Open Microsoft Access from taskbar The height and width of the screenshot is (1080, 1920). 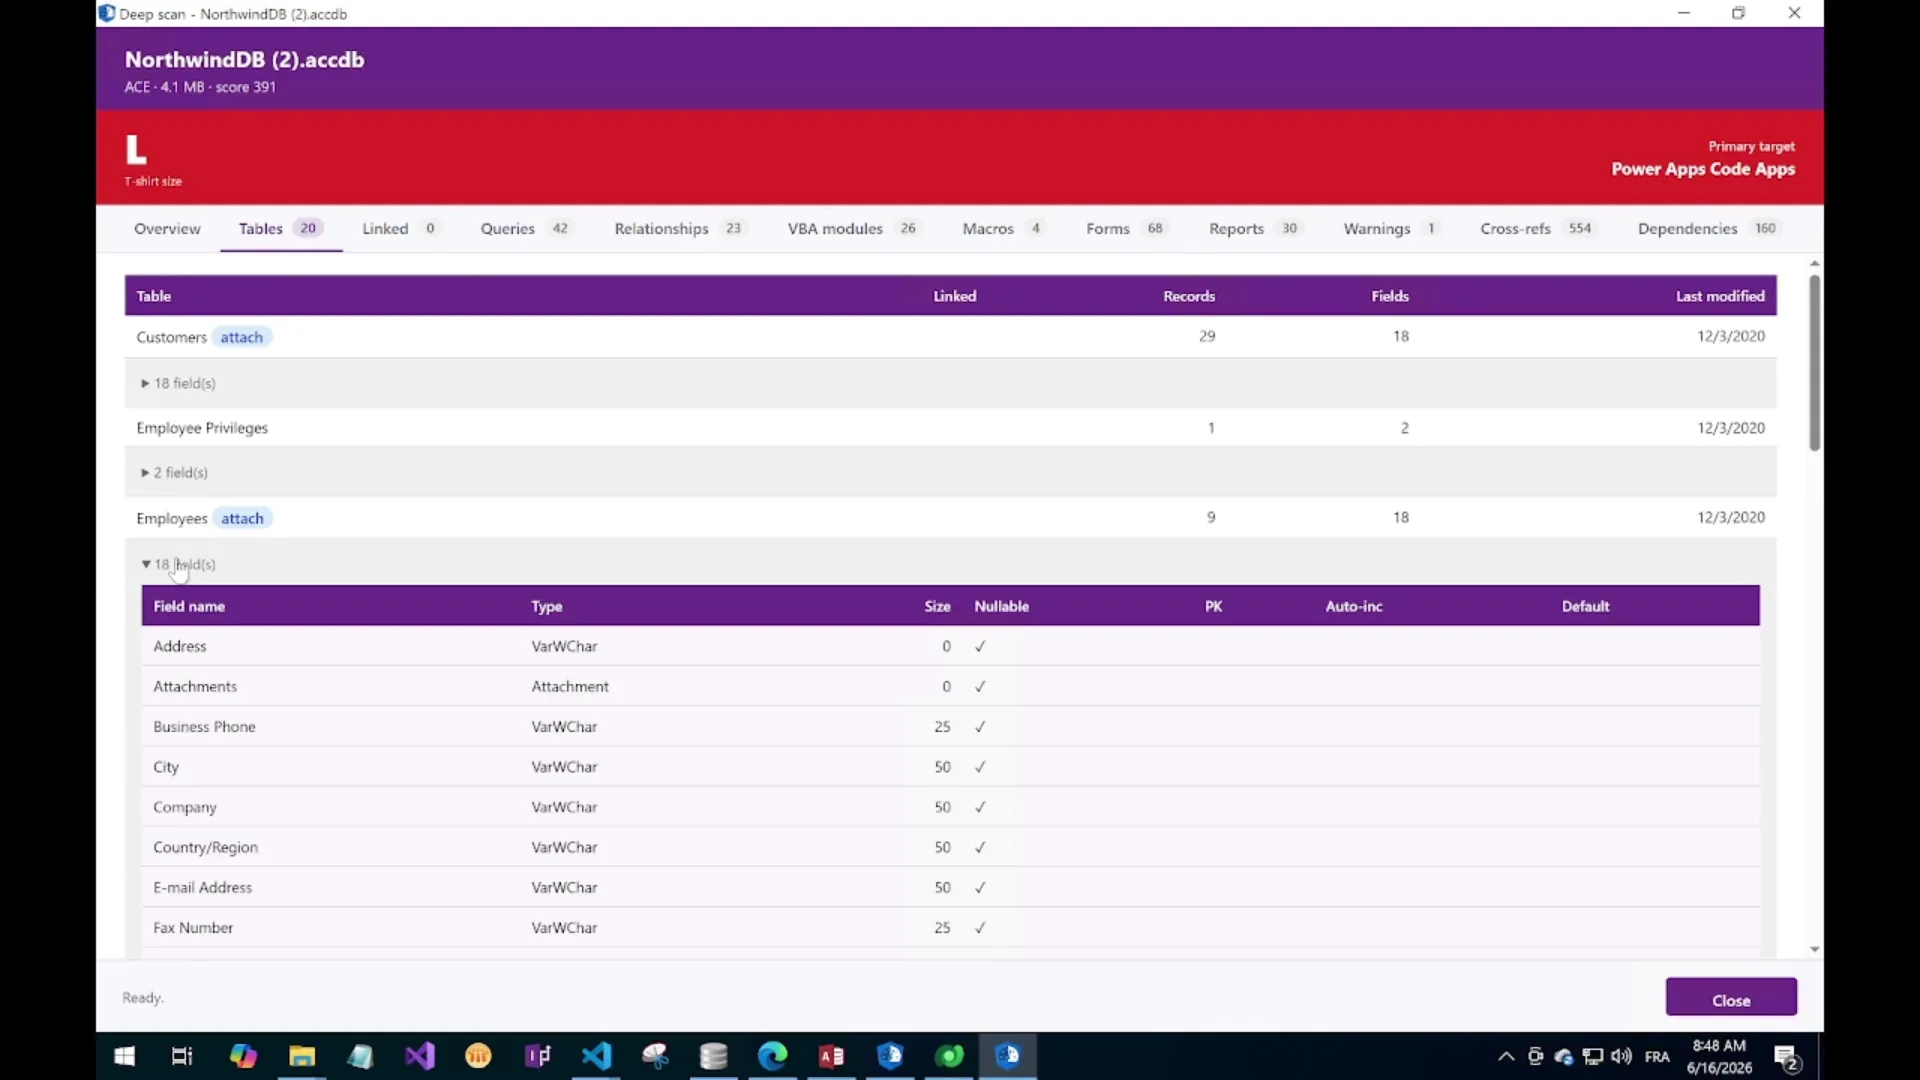[831, 1056]
